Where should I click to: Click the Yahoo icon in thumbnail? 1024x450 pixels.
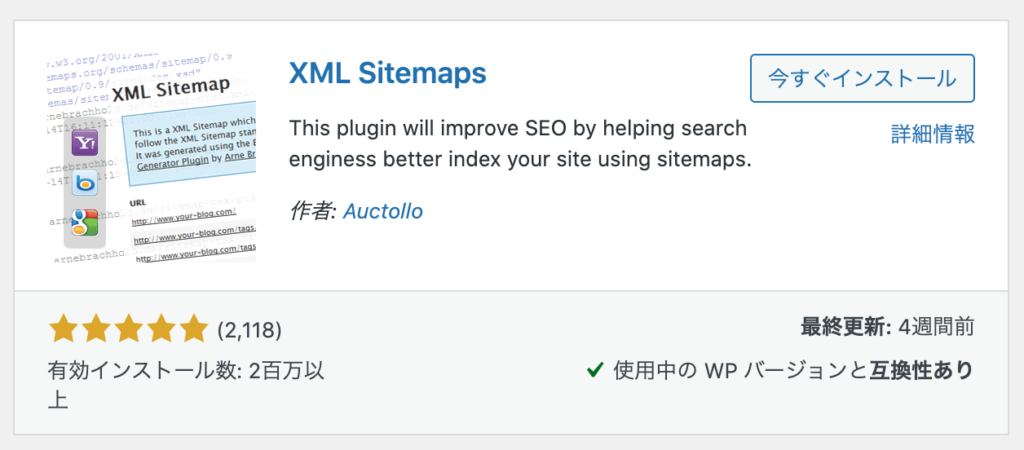point(84,143)
